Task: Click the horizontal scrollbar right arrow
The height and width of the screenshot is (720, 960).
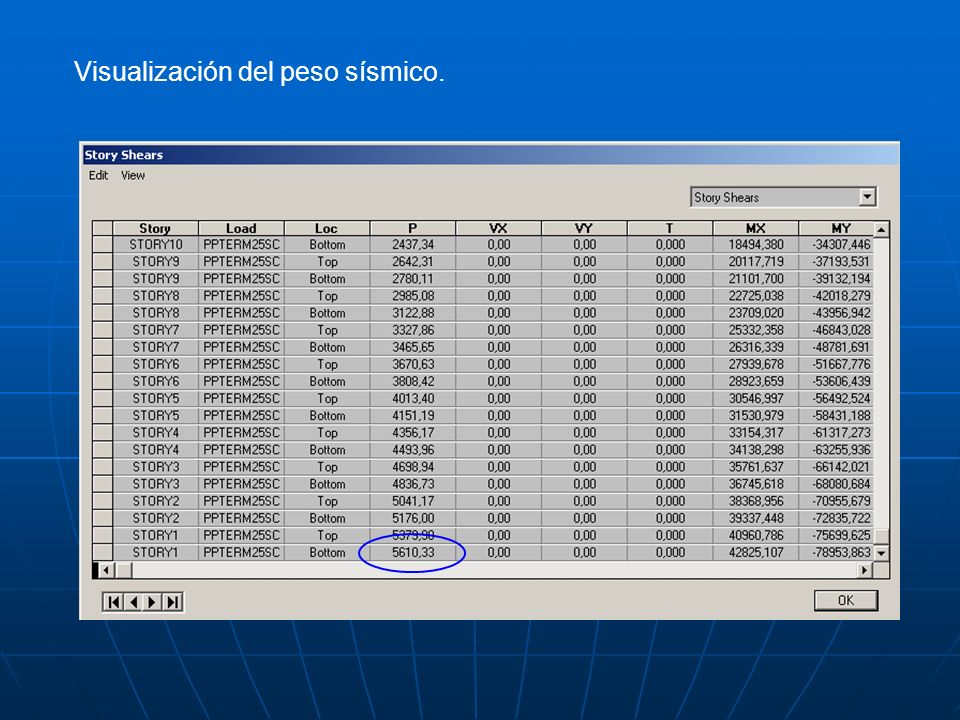Action: coord(864,571)
